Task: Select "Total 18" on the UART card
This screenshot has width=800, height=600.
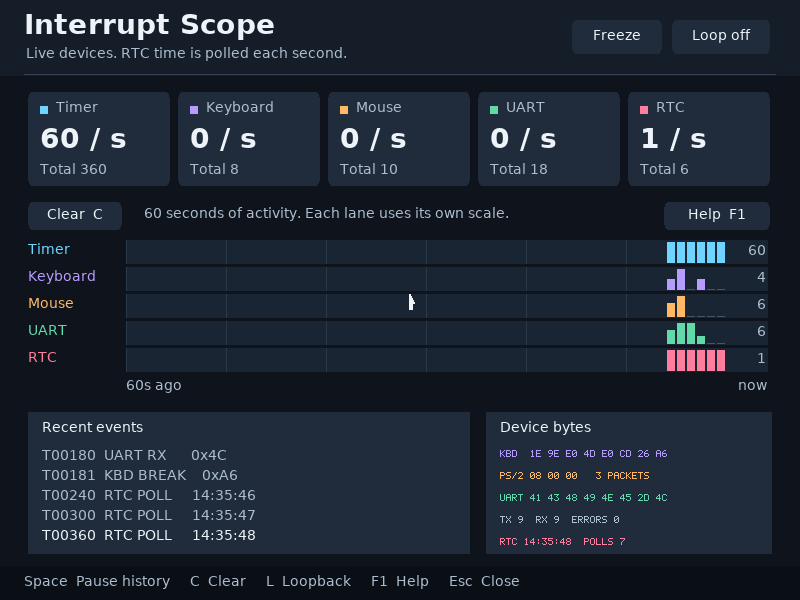Action: point(518,169)
